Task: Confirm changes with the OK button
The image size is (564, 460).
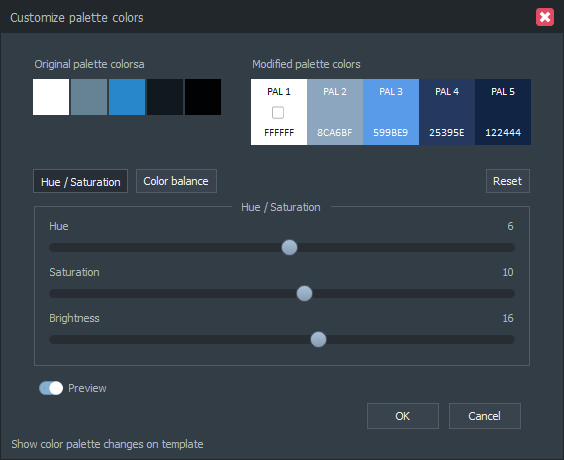Action: click(402, 416)
